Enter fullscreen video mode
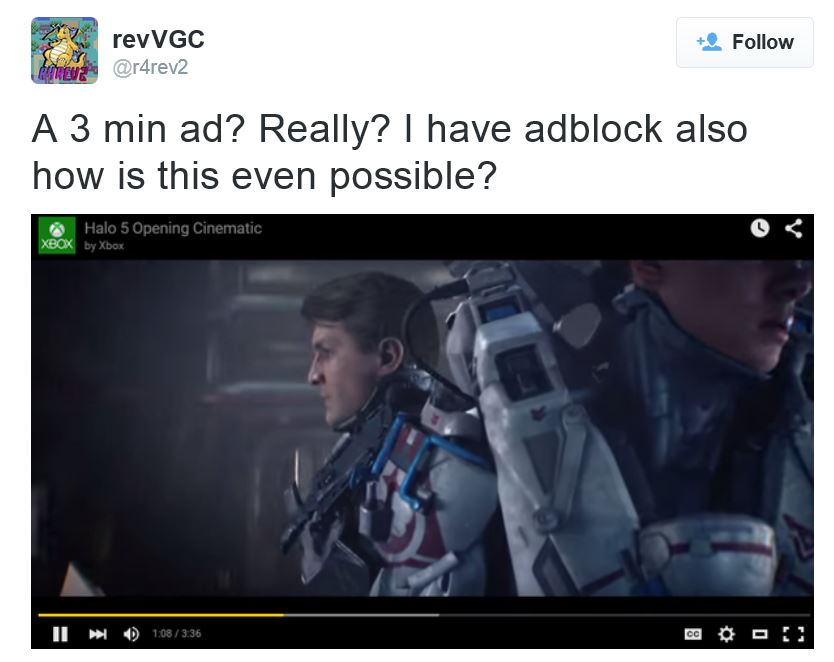Image resolution: width=834 pixels, height=662 pixels. (x=793, y=634)
